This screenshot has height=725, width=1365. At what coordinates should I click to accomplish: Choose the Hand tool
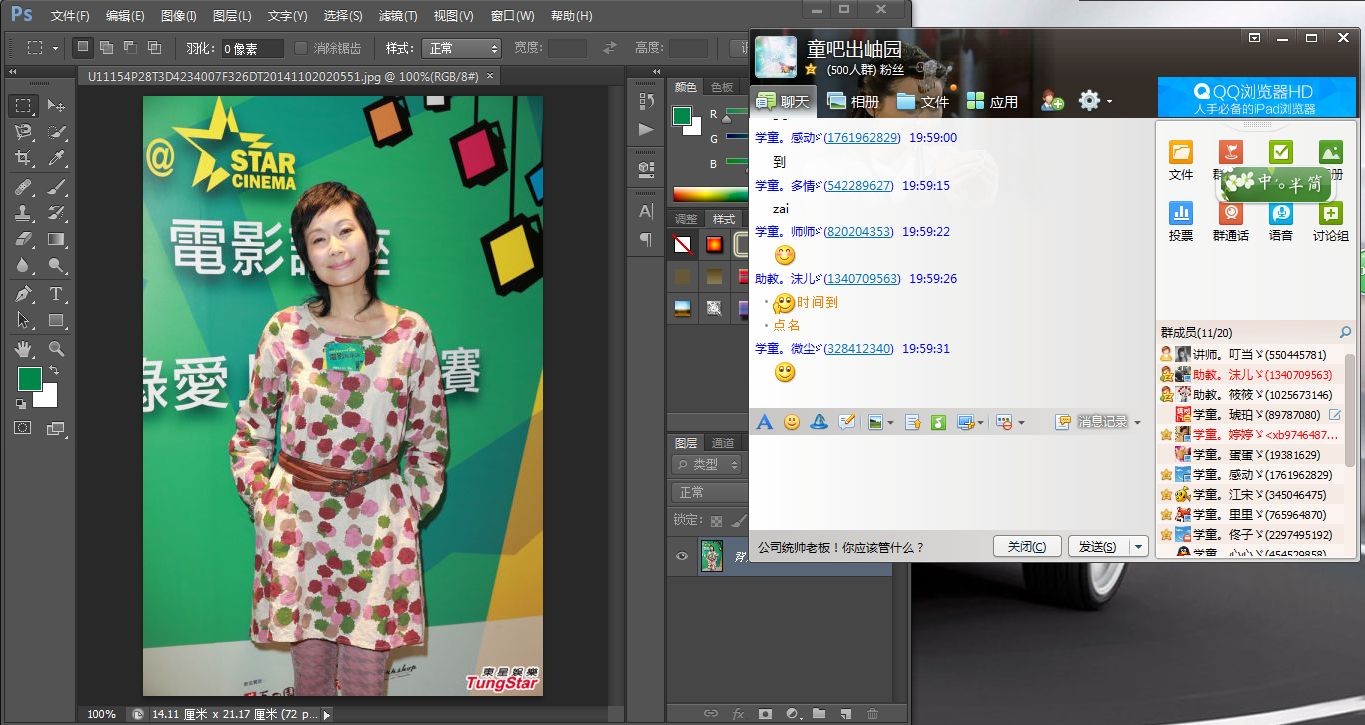point(23,349)
